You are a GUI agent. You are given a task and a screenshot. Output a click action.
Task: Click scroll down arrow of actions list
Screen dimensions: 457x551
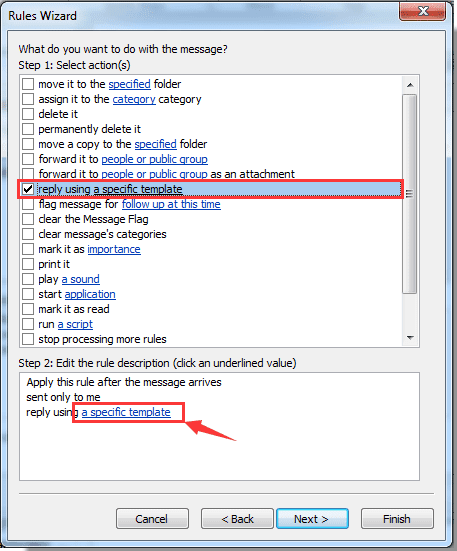point(410,338)
